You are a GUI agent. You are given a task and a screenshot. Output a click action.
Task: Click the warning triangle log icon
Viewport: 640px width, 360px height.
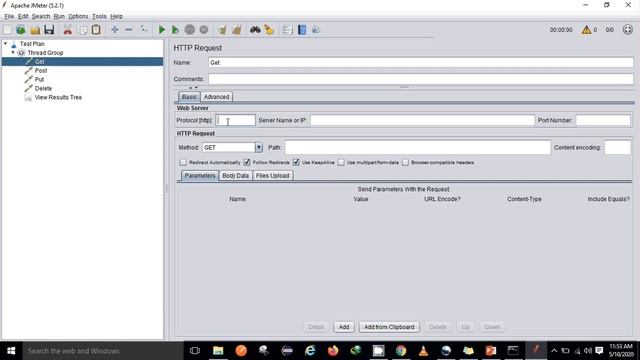pos(586,30)
